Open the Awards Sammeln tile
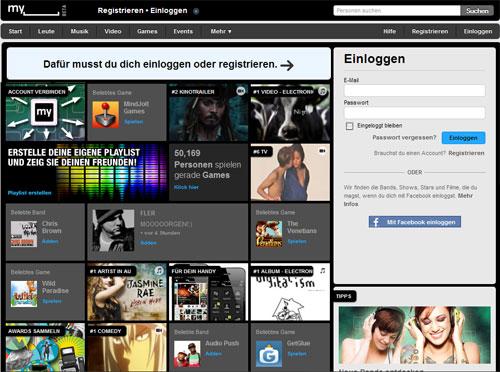The image size is (500, 372). pos(45,347)
